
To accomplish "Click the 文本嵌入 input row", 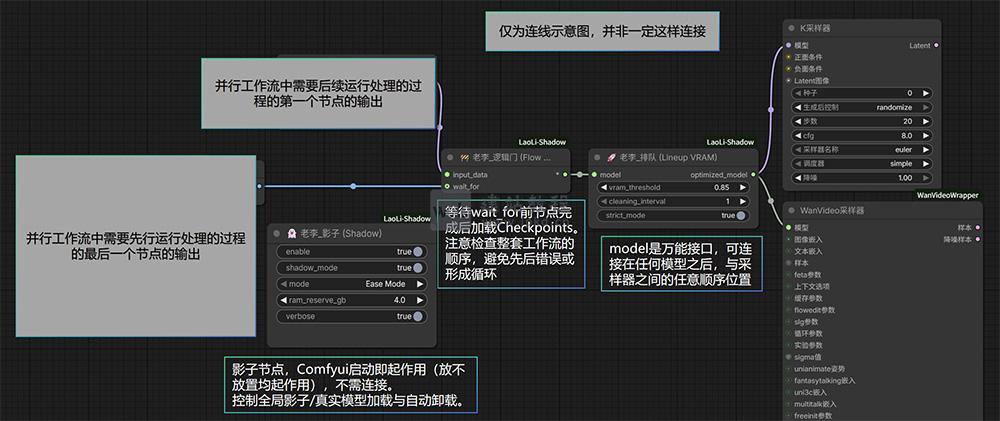I will (x=807, y=251).
